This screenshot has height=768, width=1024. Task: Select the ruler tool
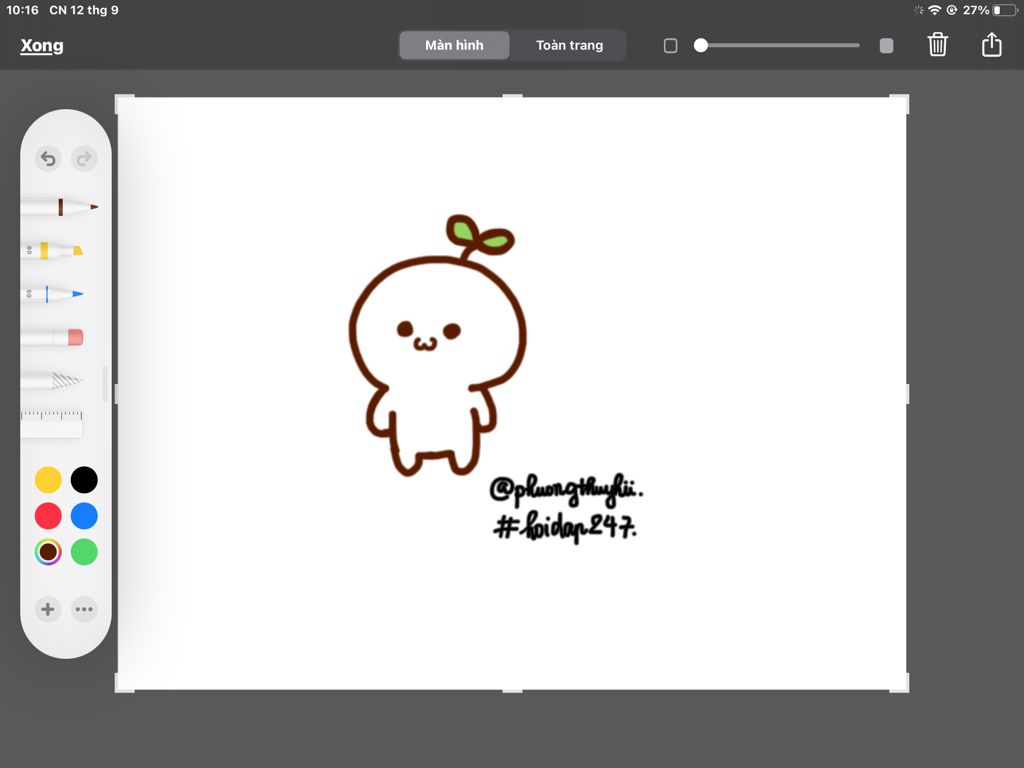52,424
